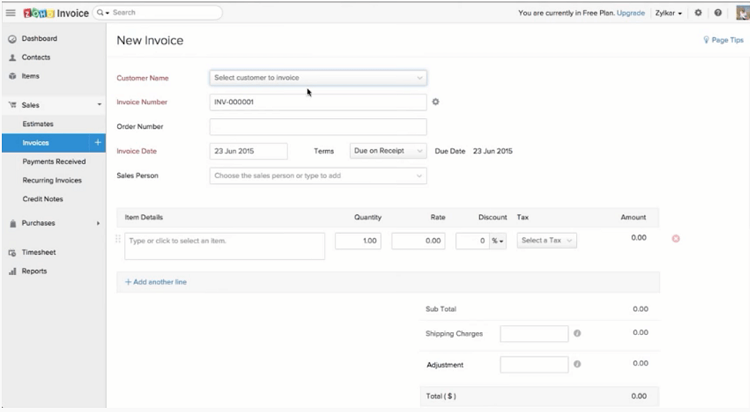Click the Order Number input field
This screenshot has height=412, width=750.
(318, 126)
